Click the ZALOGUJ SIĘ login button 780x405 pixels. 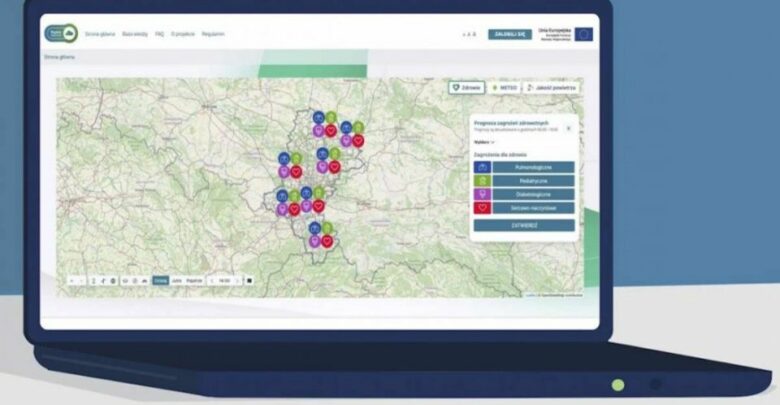tap(510, 34)
